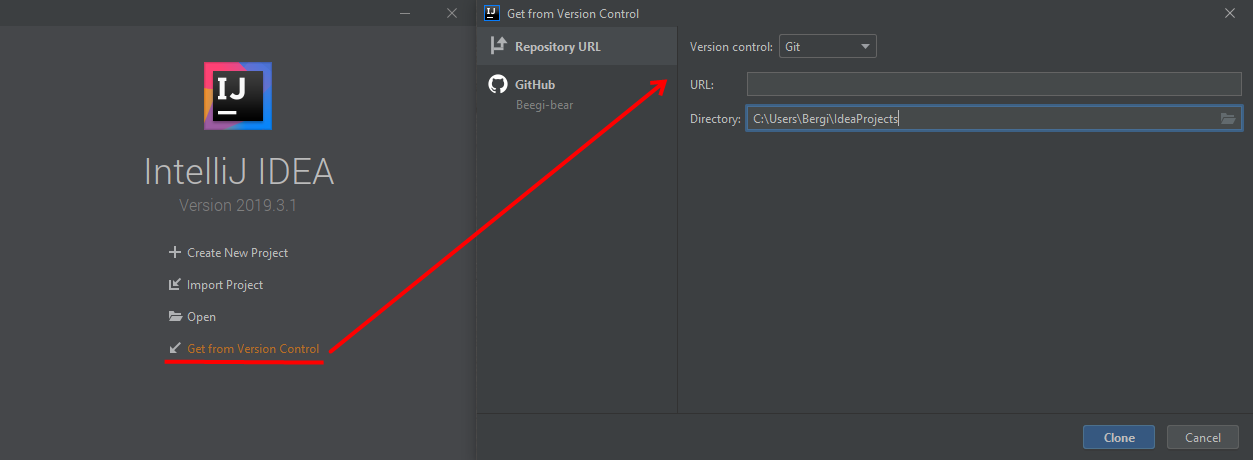
Task: Open the Import Project link
Action: point(225,285)
